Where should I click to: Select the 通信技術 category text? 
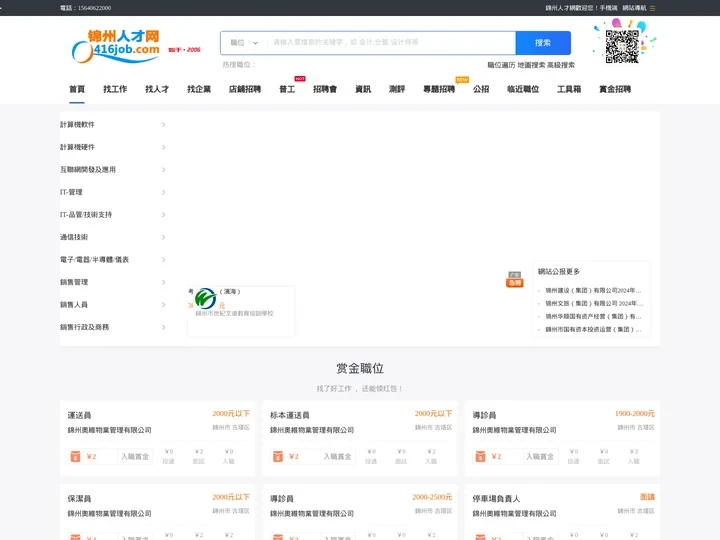[x=73, y=237]
